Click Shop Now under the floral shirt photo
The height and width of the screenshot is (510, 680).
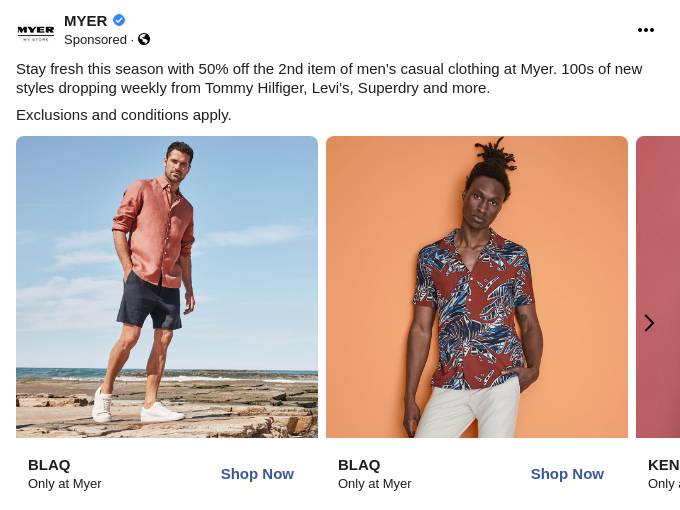click(x=567, y=474)
